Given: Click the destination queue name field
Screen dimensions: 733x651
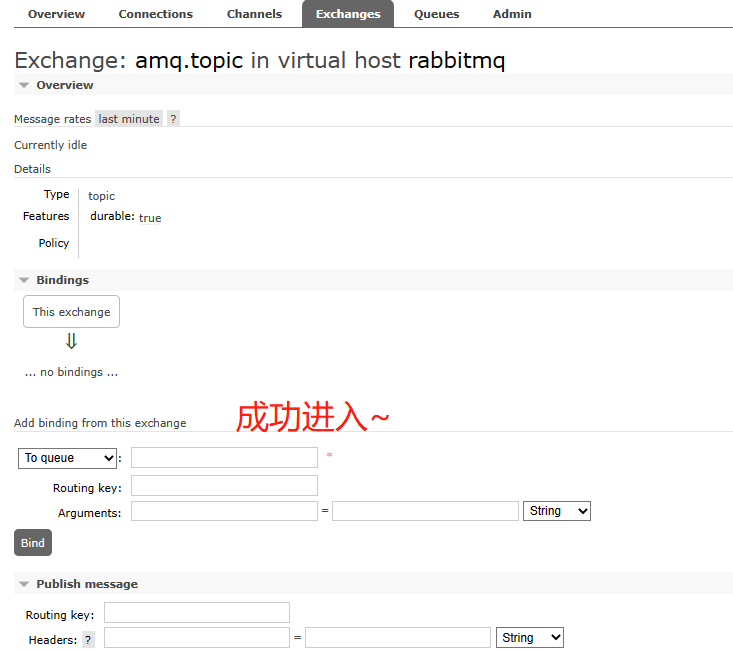Looking at the screenshot, I should point(224,458).
